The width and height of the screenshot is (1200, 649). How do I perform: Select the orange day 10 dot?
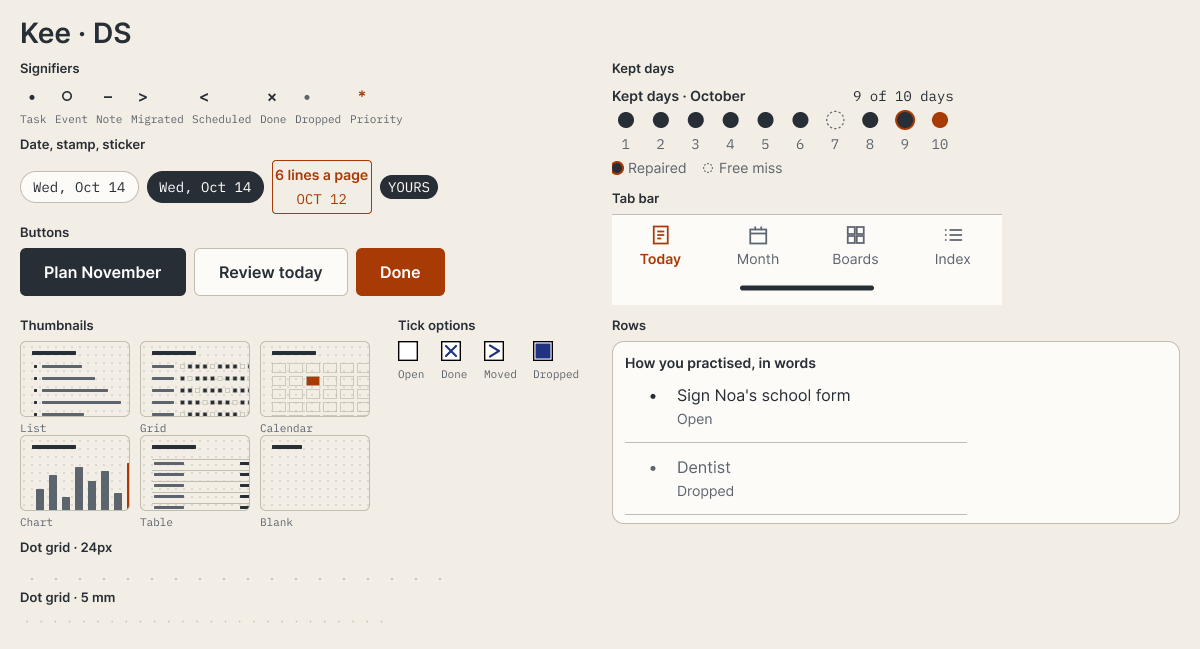pos(940,120)
